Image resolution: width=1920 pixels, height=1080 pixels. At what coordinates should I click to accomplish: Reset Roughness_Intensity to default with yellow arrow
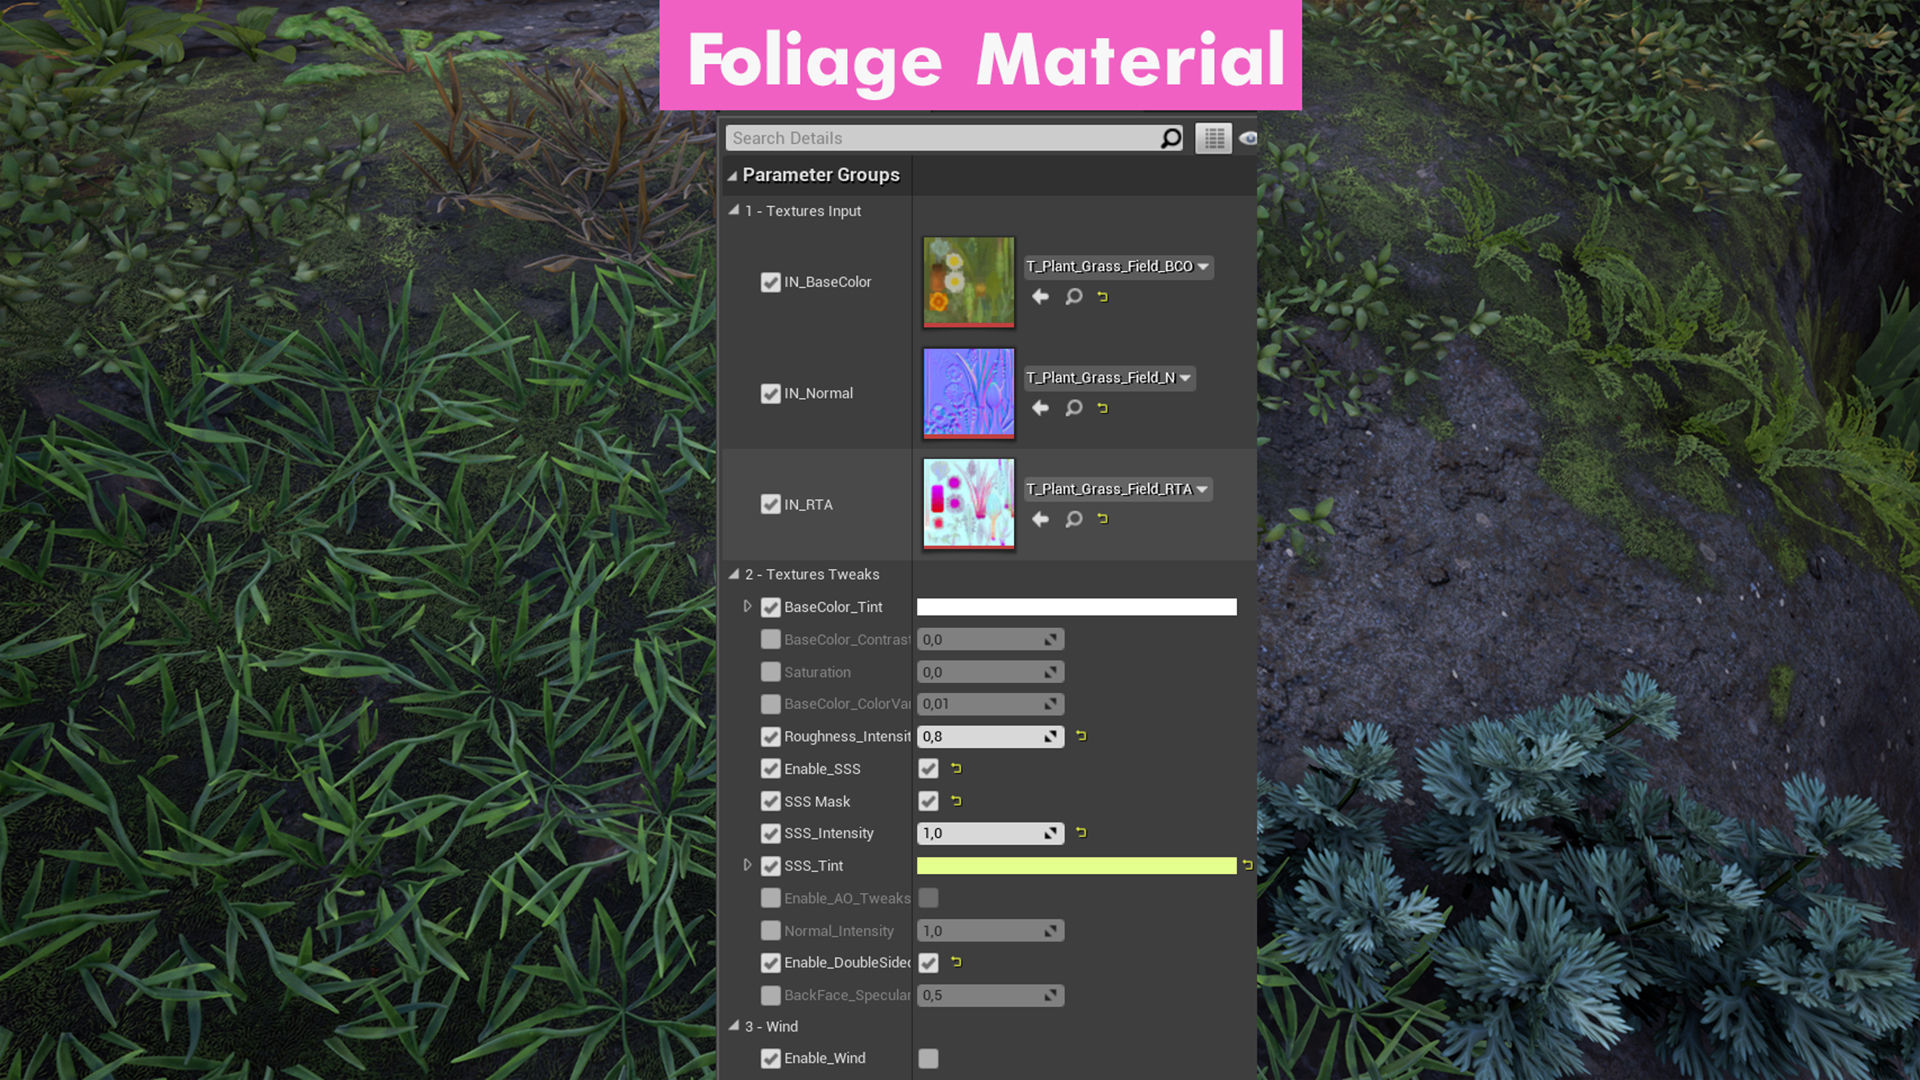click(1081, 736)
